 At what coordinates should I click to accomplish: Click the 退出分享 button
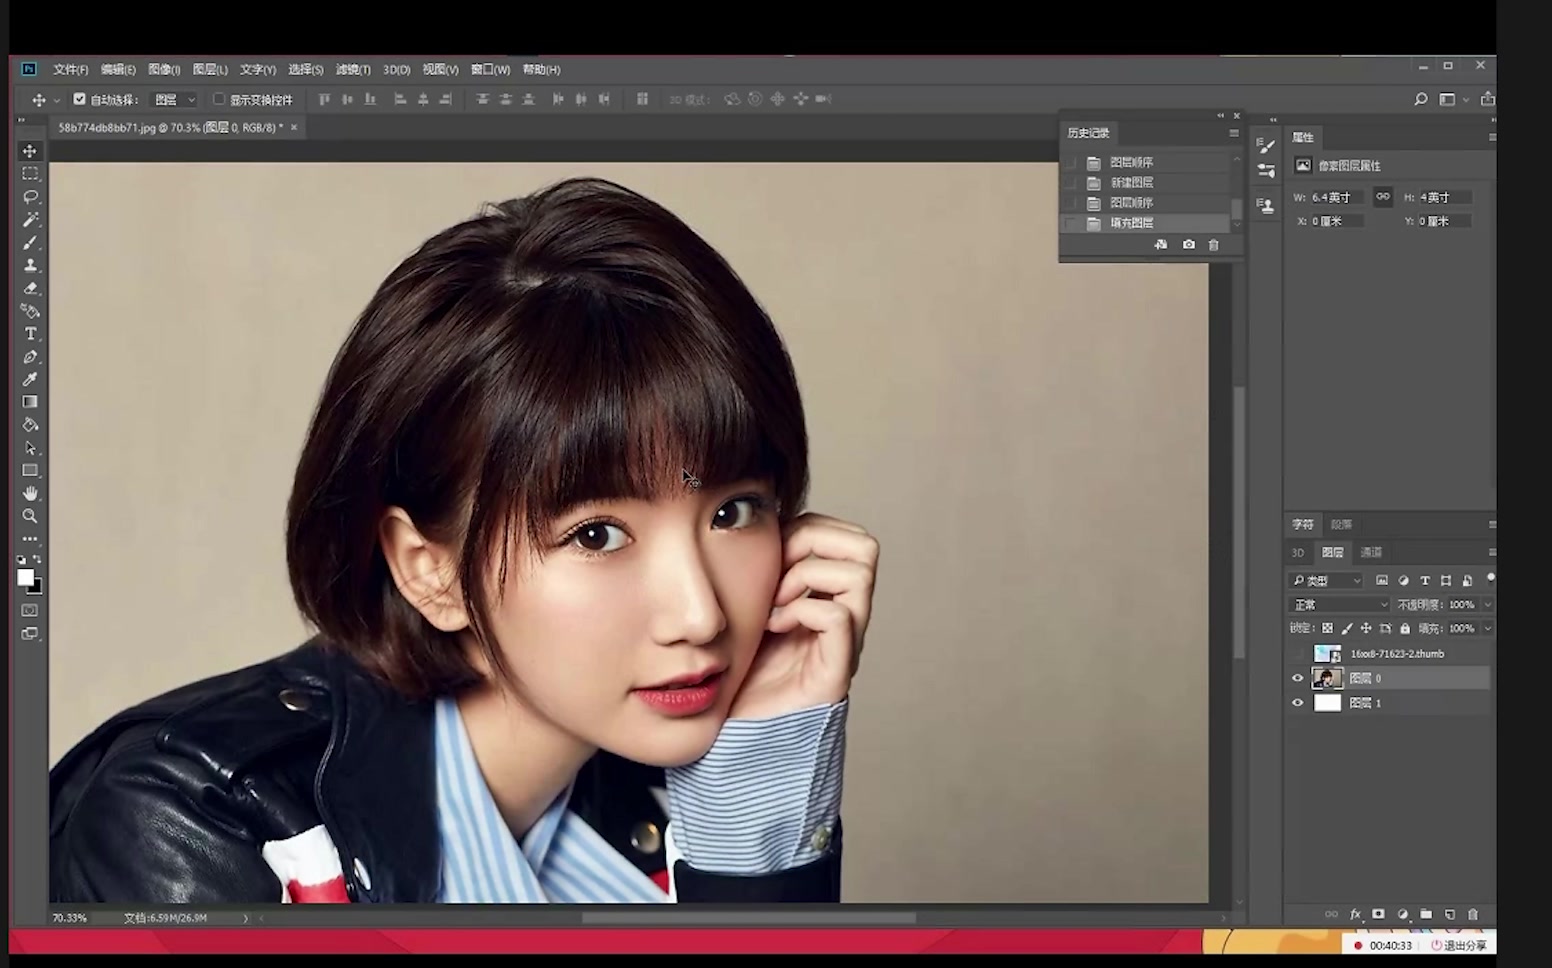(x=1458, y=945)
